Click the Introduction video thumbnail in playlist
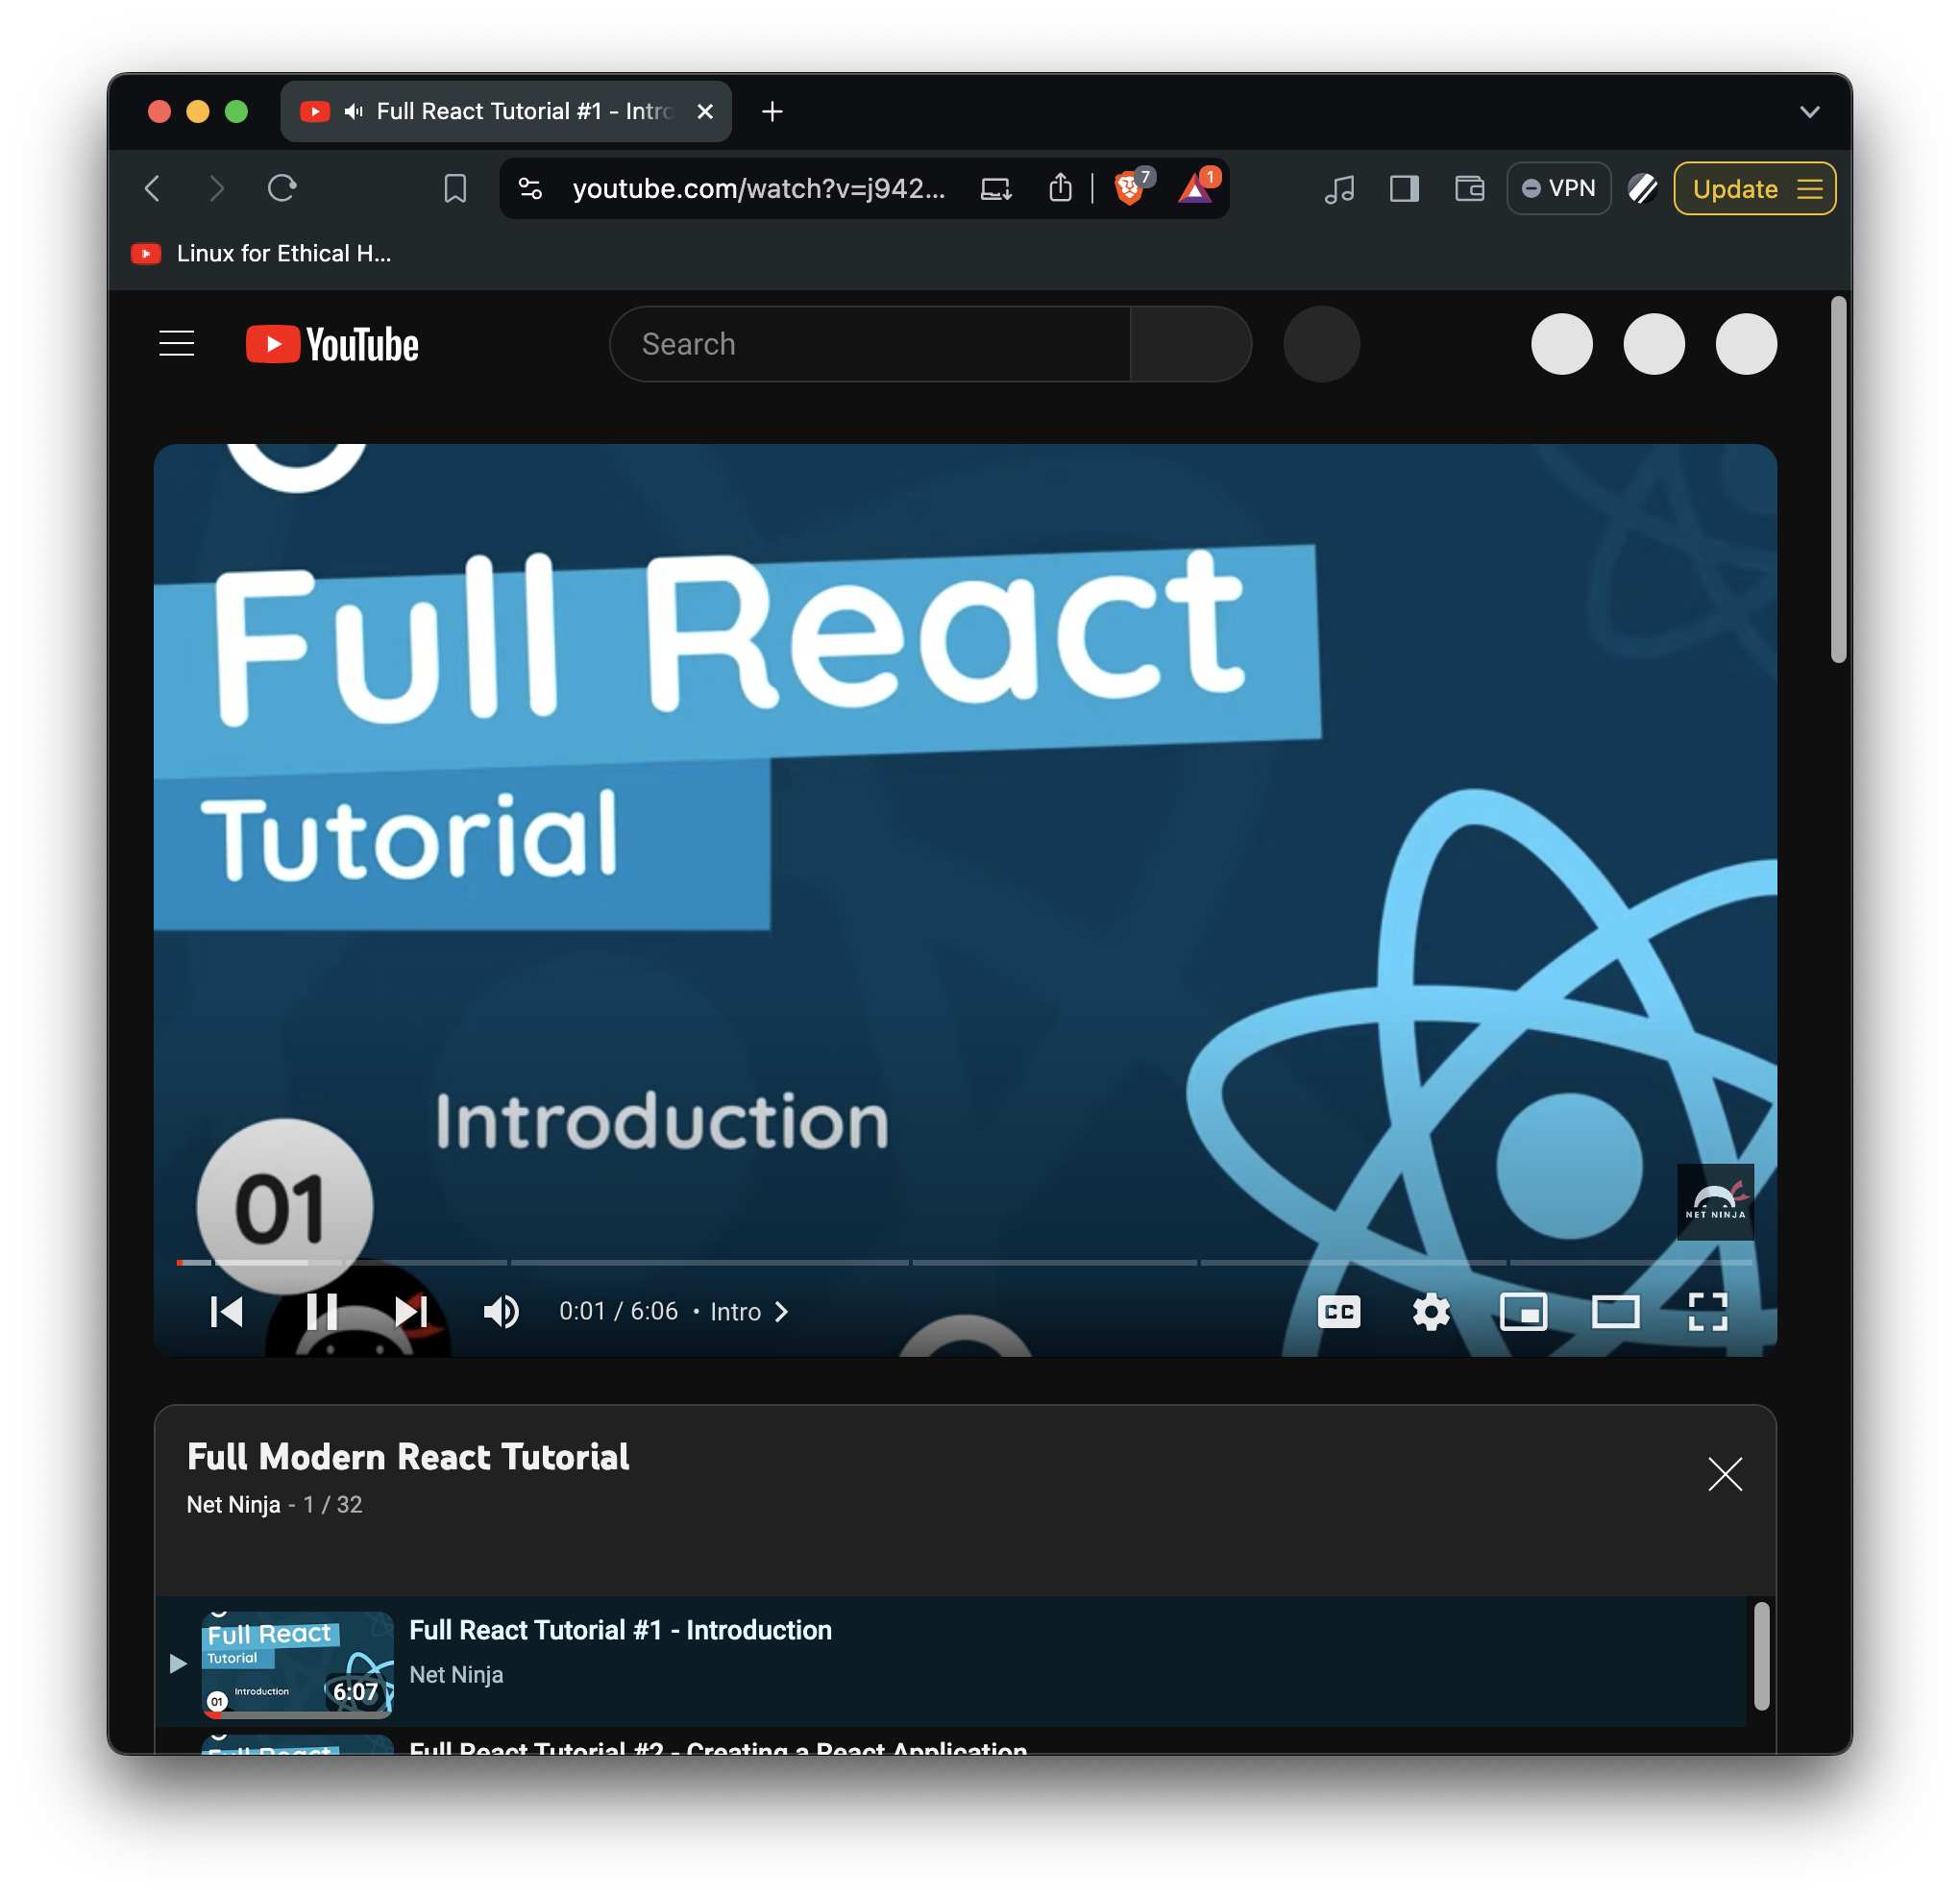 [x=297, y=1664]
